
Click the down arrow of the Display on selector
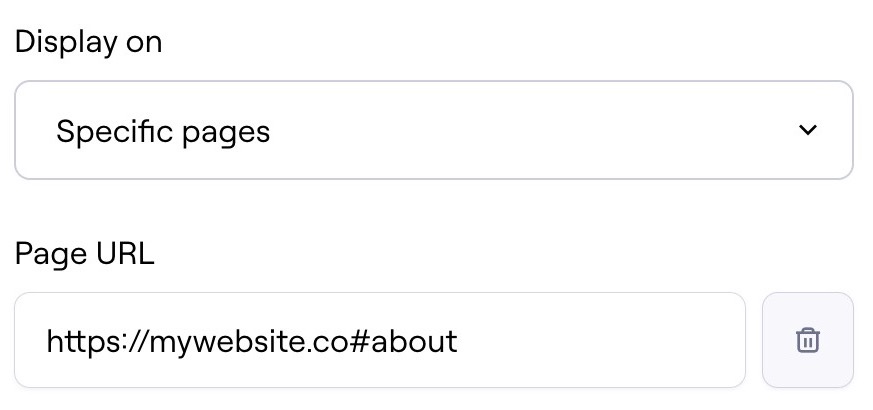[808, 131]
